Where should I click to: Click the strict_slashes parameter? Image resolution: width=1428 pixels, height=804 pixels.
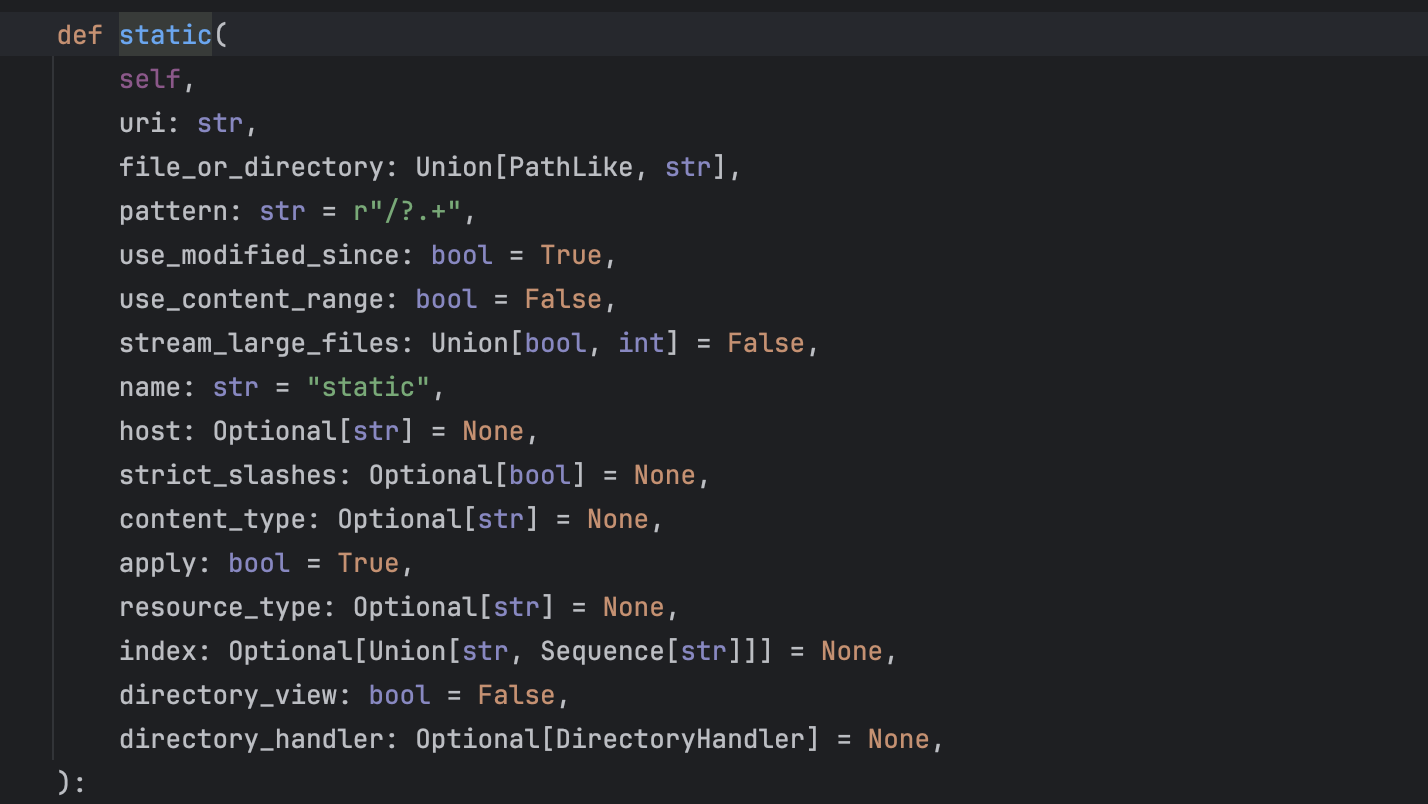coord(228,475)
